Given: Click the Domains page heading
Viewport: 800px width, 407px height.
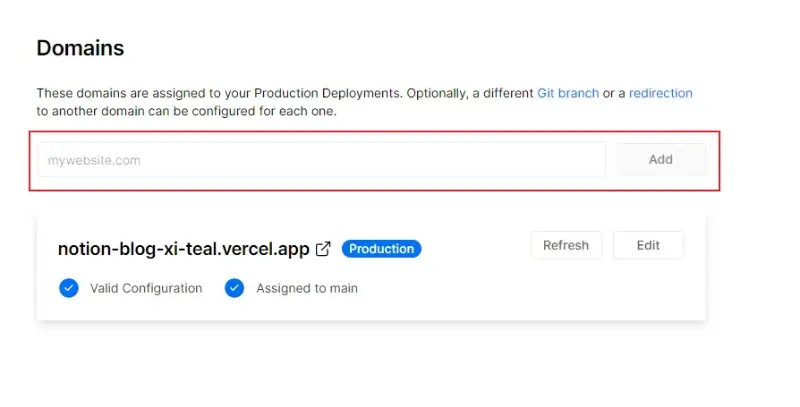Looking at the screenshot, I should tap(80, 48).
